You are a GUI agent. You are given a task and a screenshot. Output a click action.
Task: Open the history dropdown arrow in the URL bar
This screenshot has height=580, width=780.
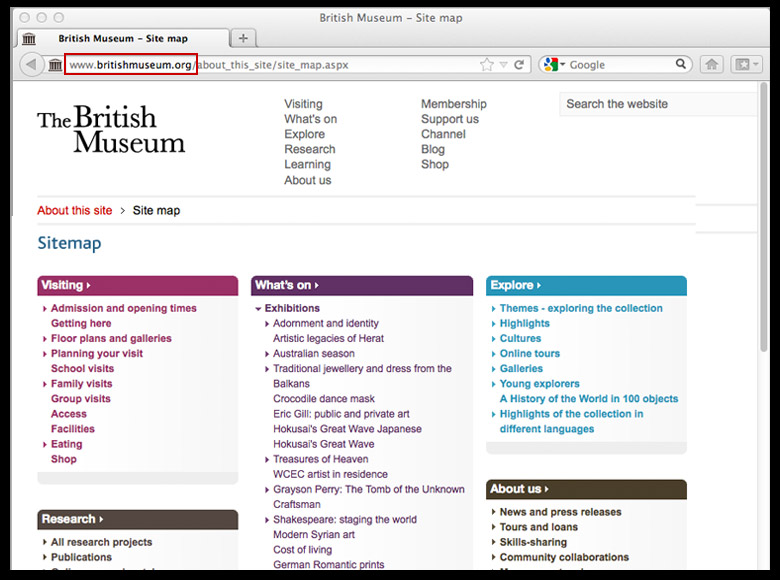click(505, 65)
